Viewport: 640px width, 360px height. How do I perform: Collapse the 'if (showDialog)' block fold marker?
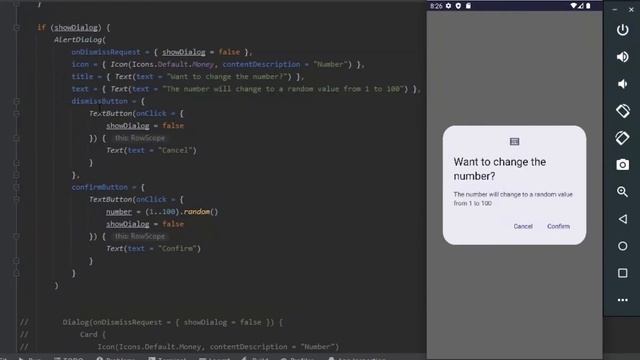17,28
